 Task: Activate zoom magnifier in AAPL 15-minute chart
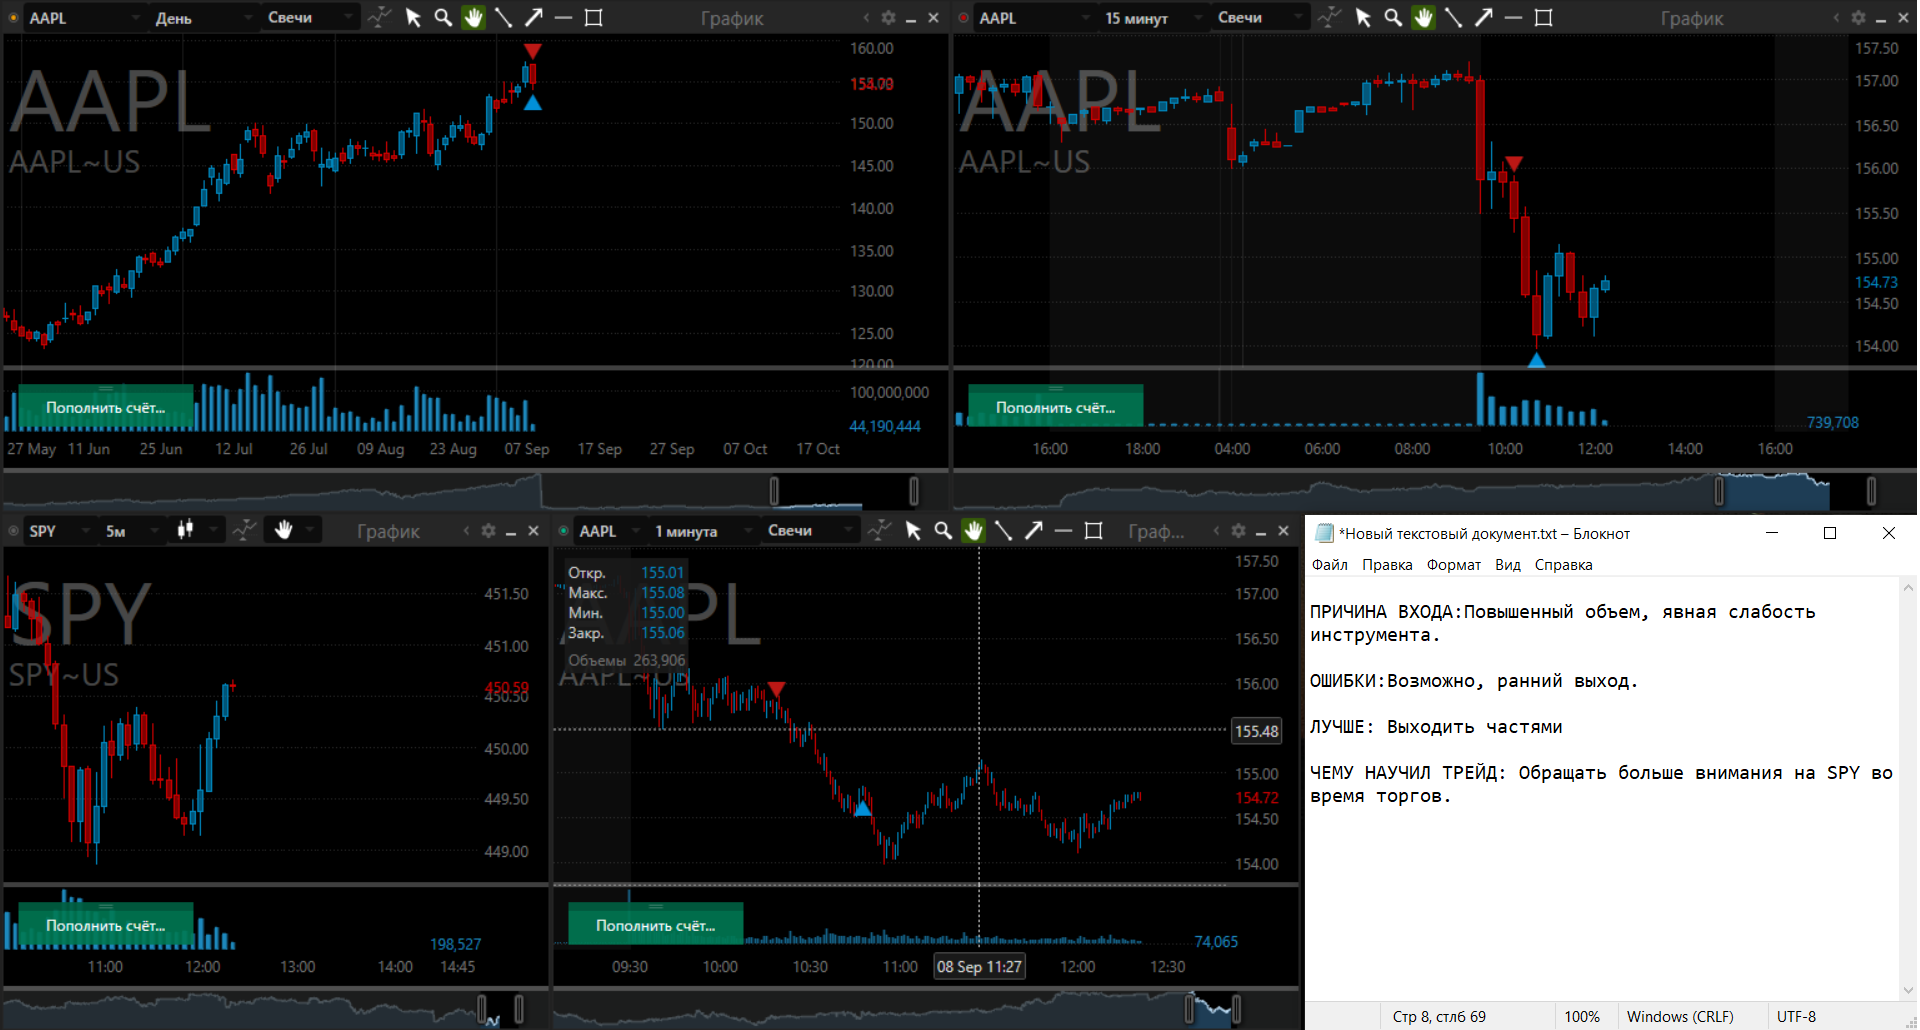point(1393,18)
